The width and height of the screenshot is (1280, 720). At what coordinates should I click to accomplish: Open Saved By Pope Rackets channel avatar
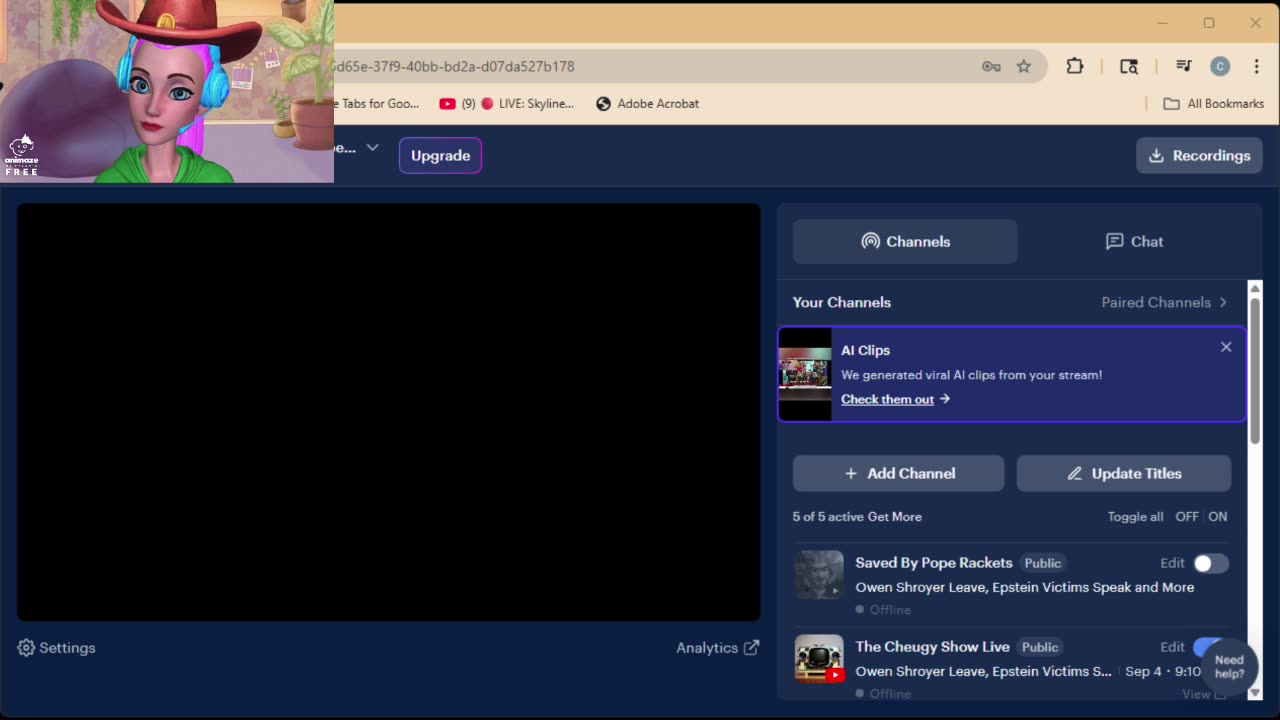[819, 575]
